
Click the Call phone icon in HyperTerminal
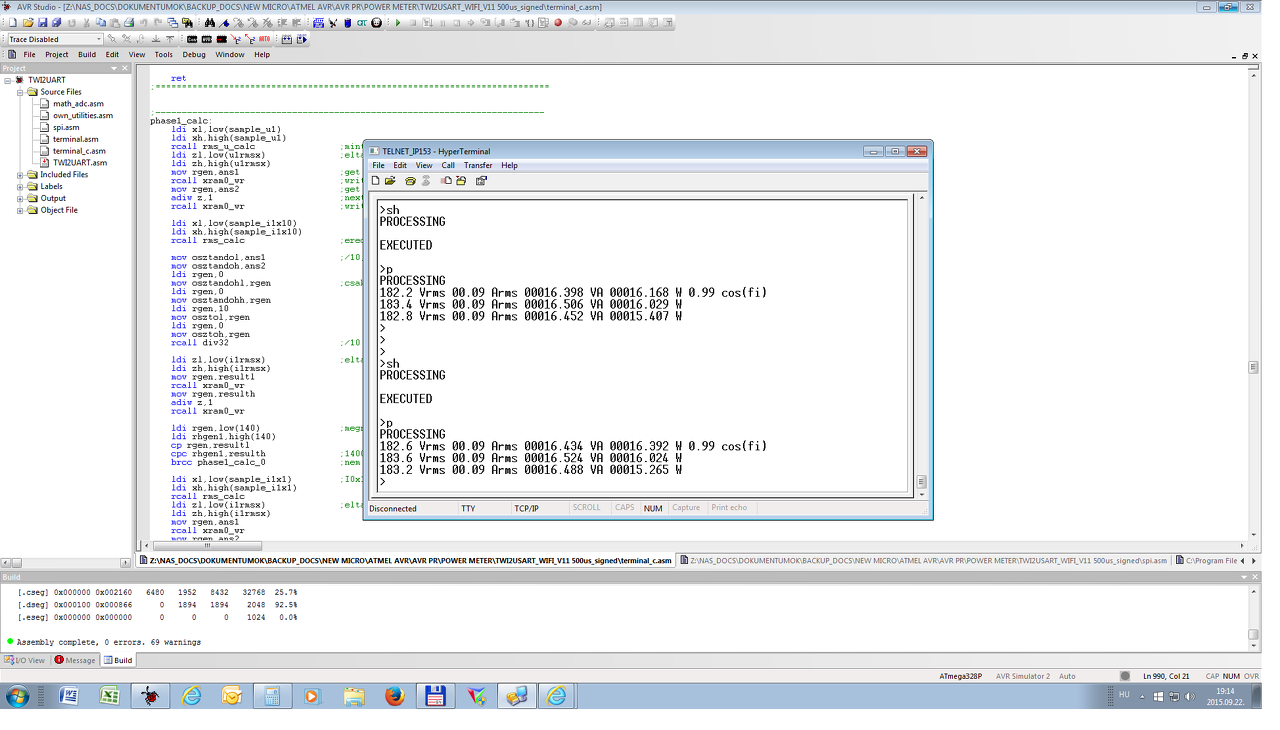coord(410,181)
